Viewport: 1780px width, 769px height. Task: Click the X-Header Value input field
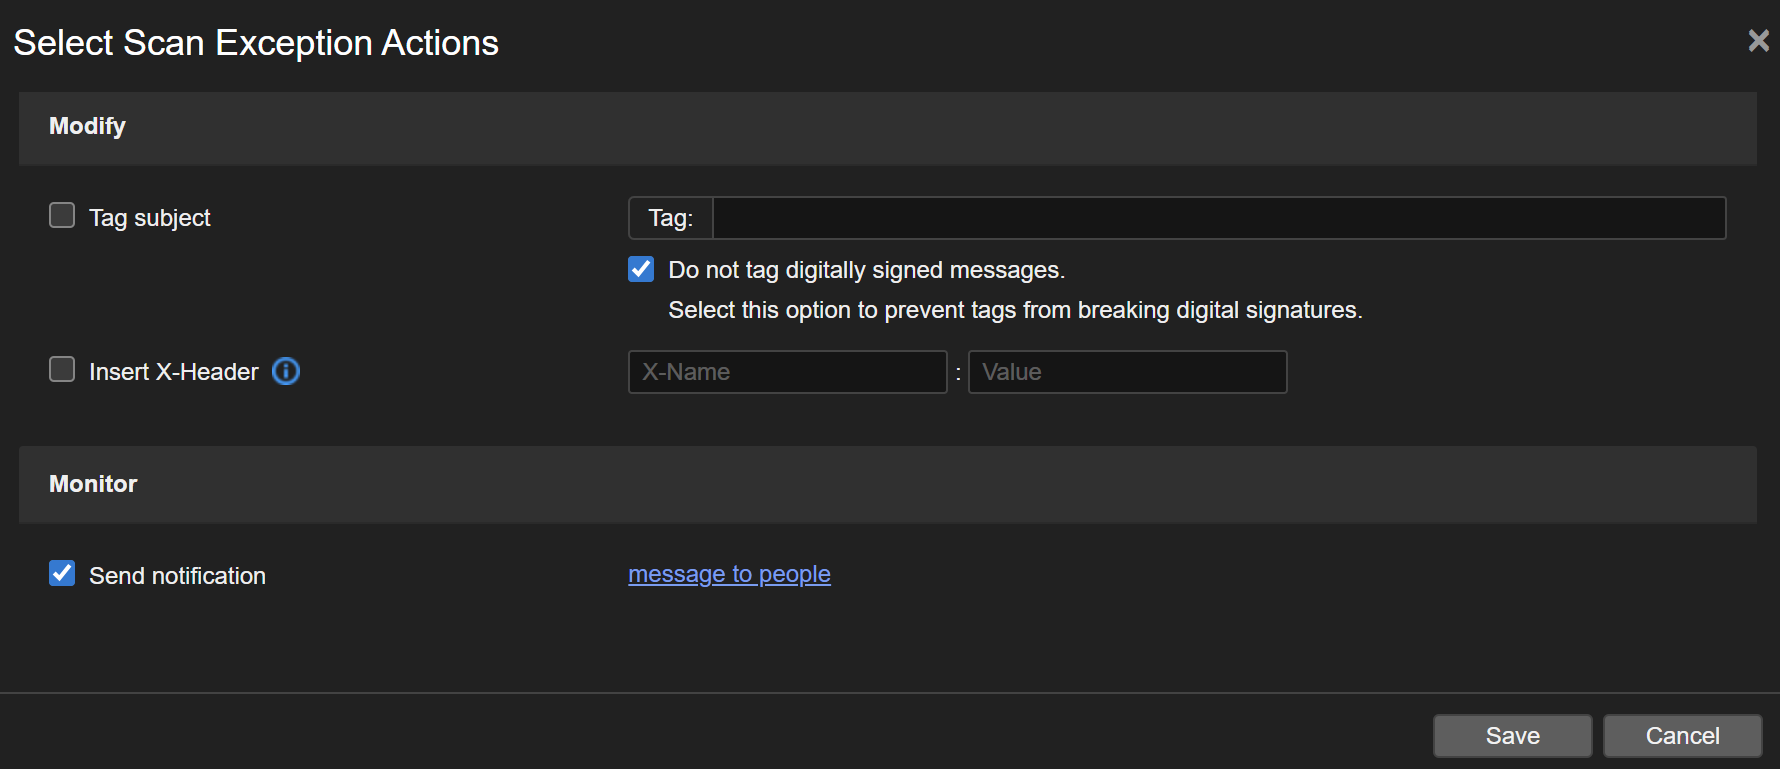tap(1127, 372)
